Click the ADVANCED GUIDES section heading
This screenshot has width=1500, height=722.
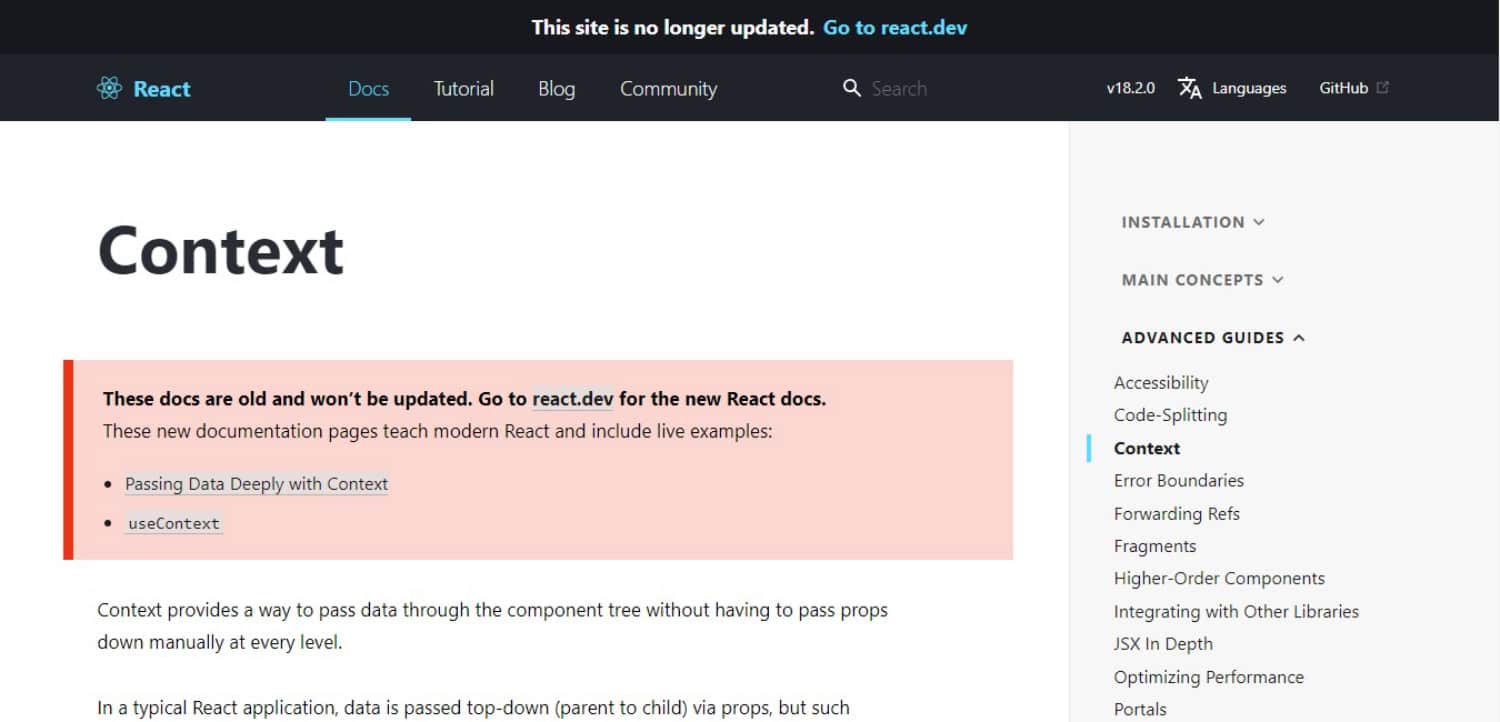tap(1203, 338)
